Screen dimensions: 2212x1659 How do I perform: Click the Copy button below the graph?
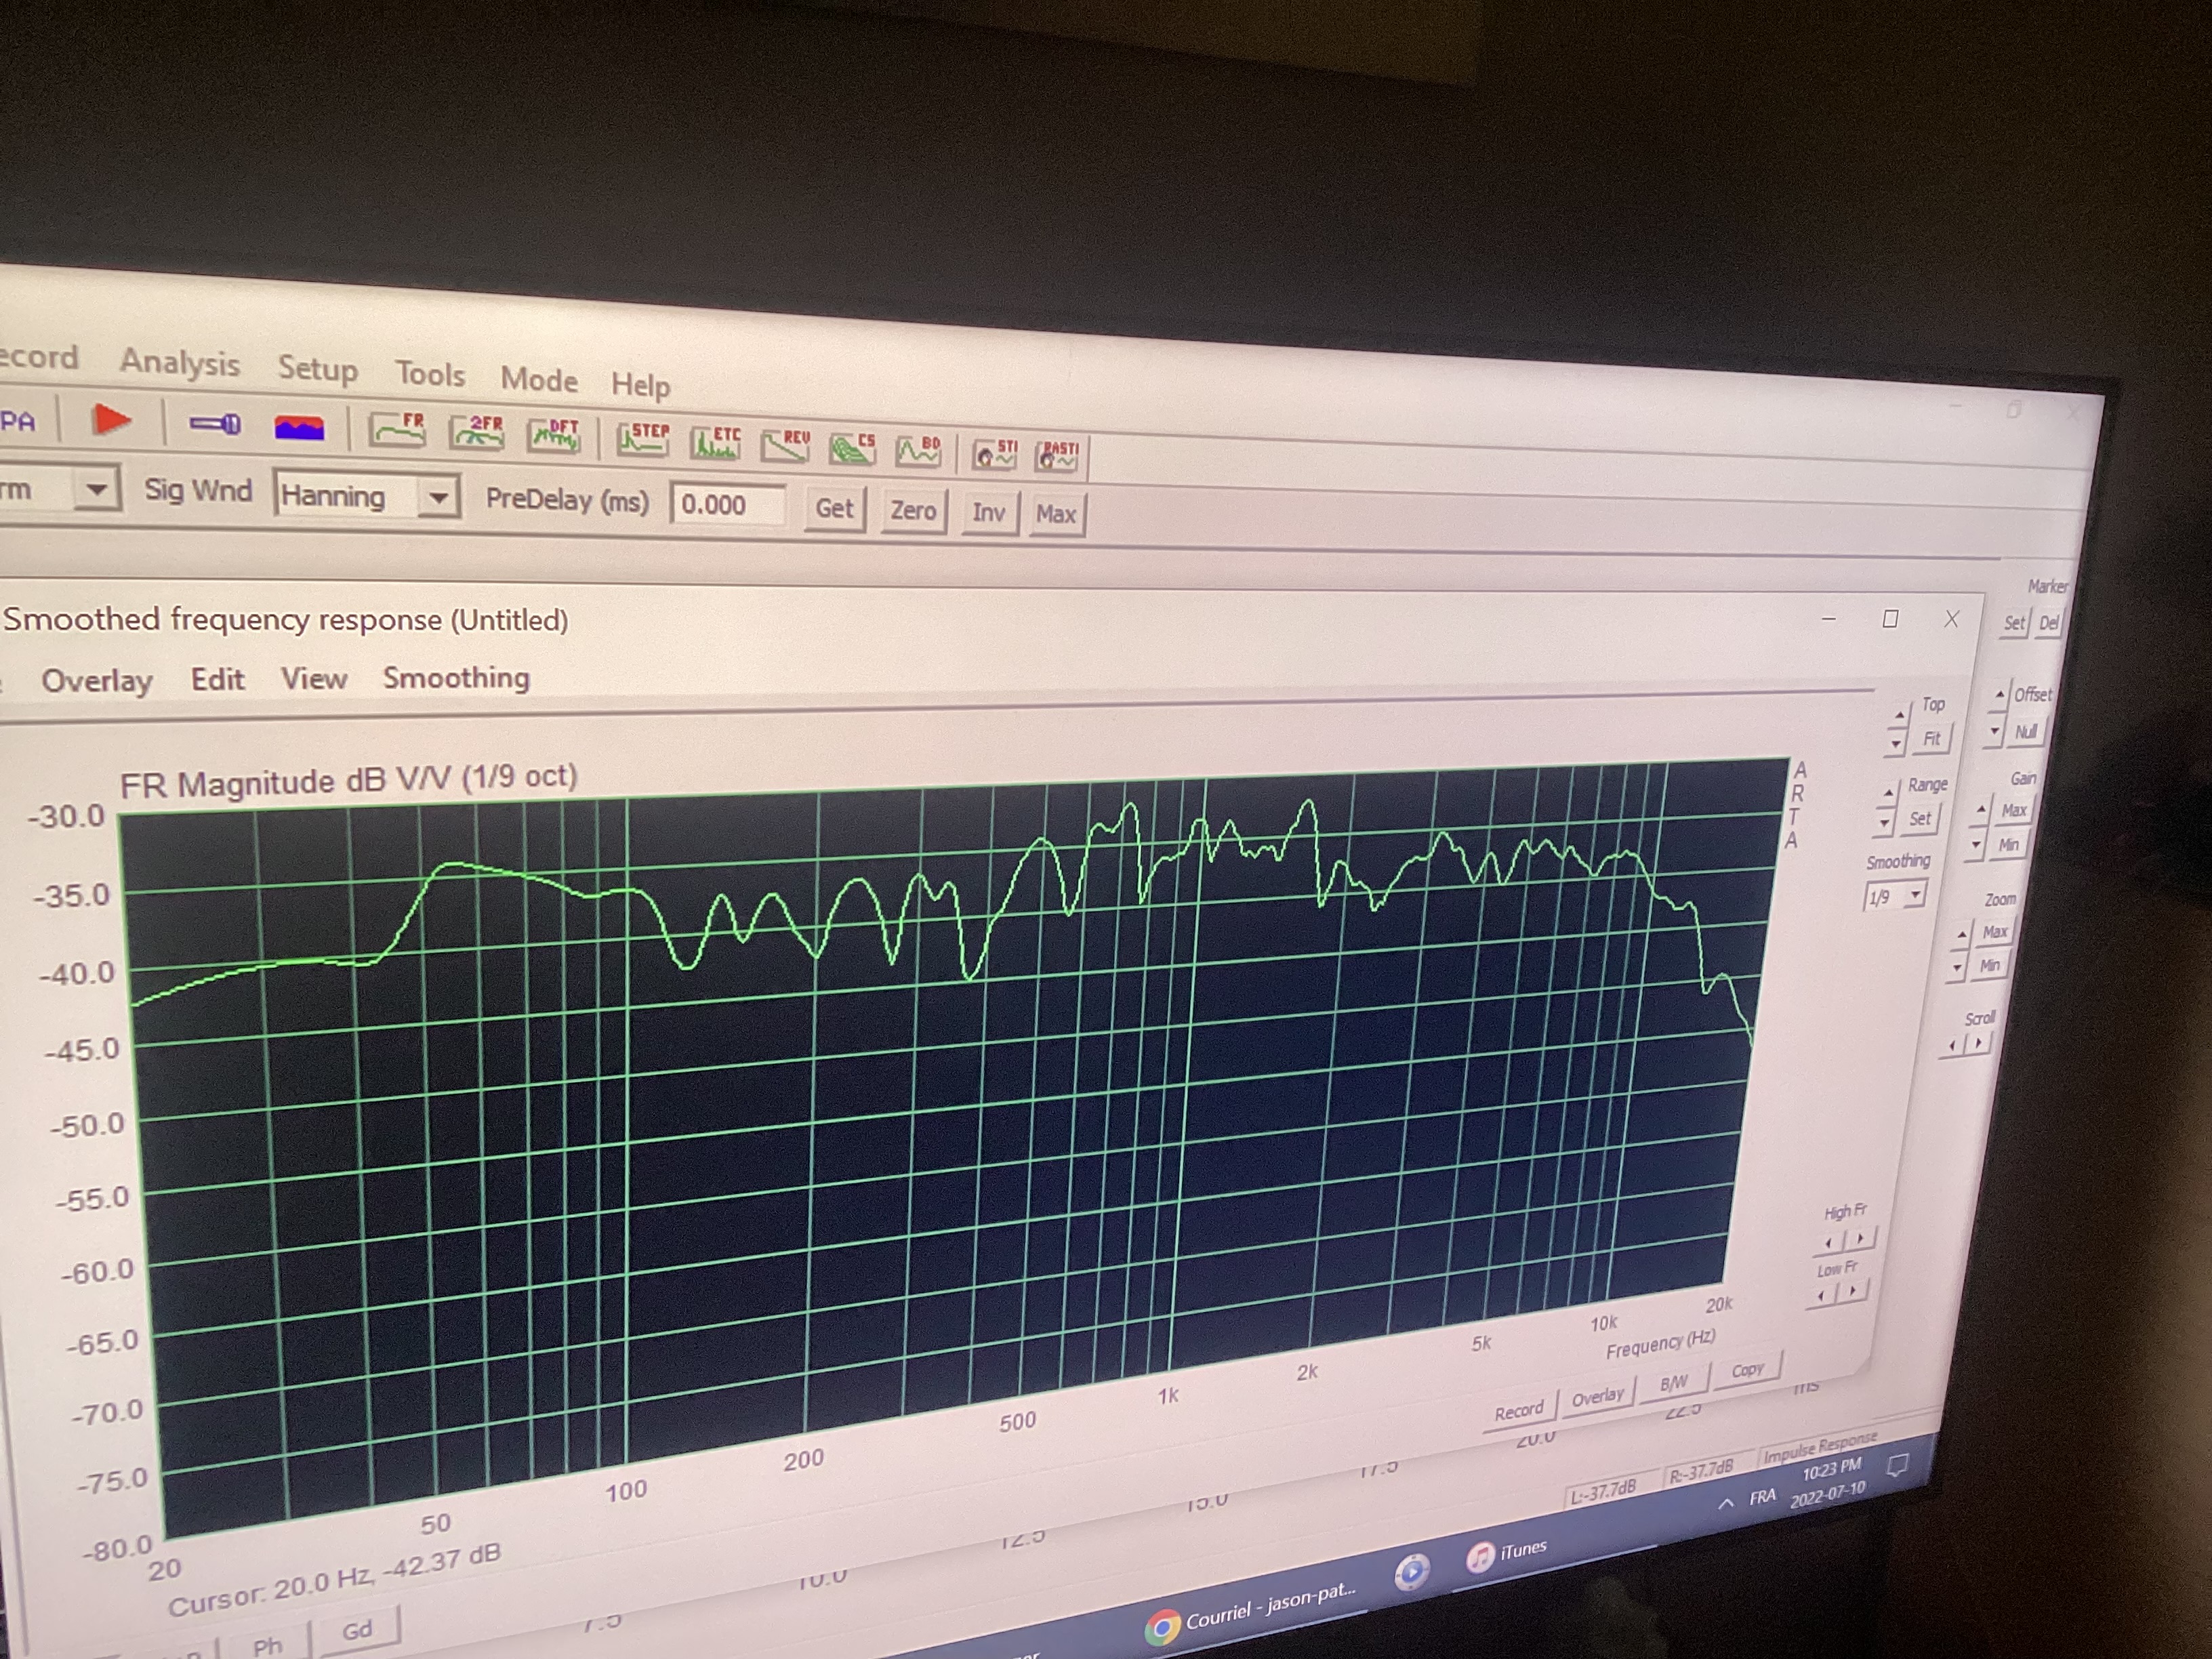(x=1748, y=1370)
